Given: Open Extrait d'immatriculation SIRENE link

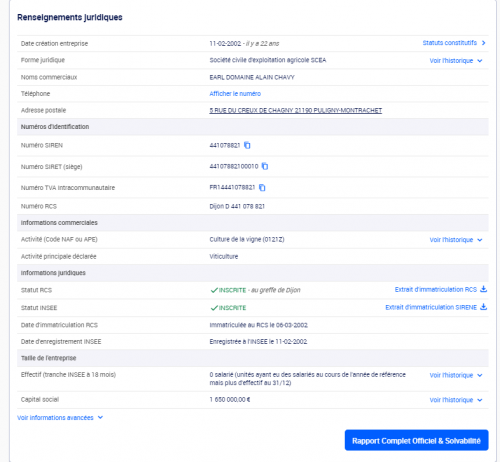Looking at the screenshot, I should (x=431, y=307).
